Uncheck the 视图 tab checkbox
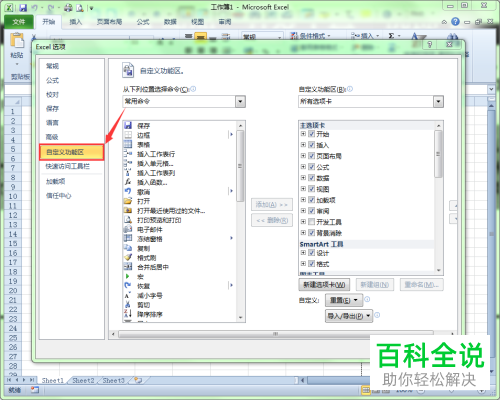The image size is (500, 400). [312, 189]
